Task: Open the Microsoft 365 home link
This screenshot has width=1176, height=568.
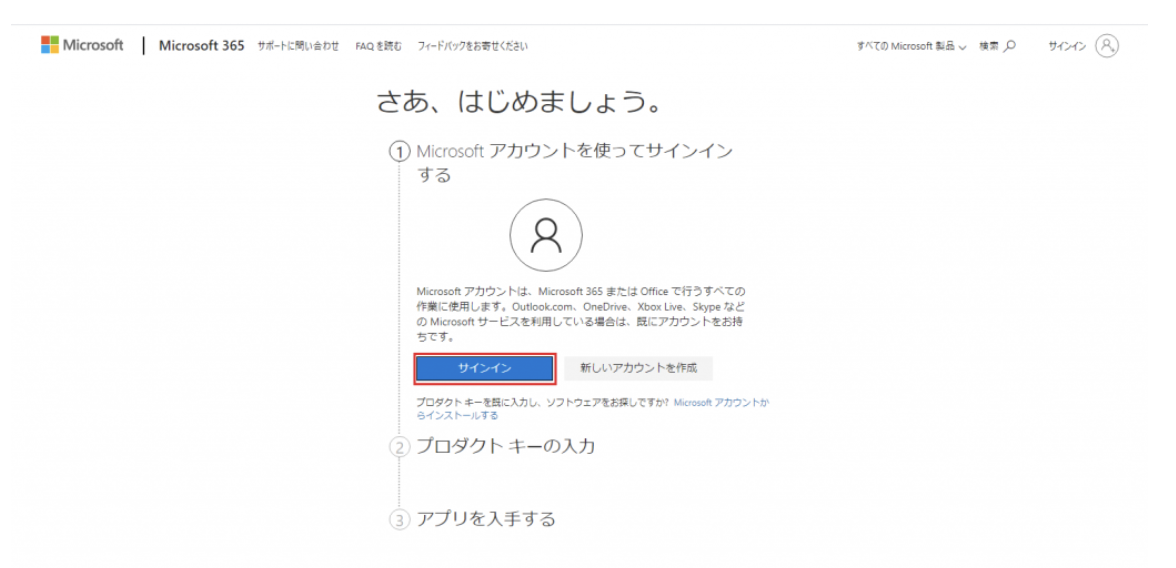Action: point(202,45)
